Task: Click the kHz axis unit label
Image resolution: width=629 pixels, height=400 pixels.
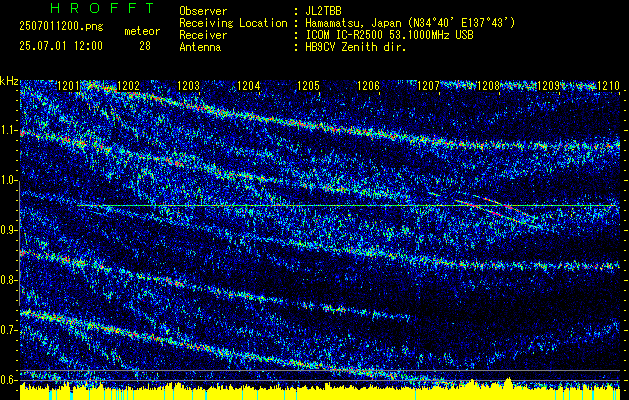Action: (9, 82)
